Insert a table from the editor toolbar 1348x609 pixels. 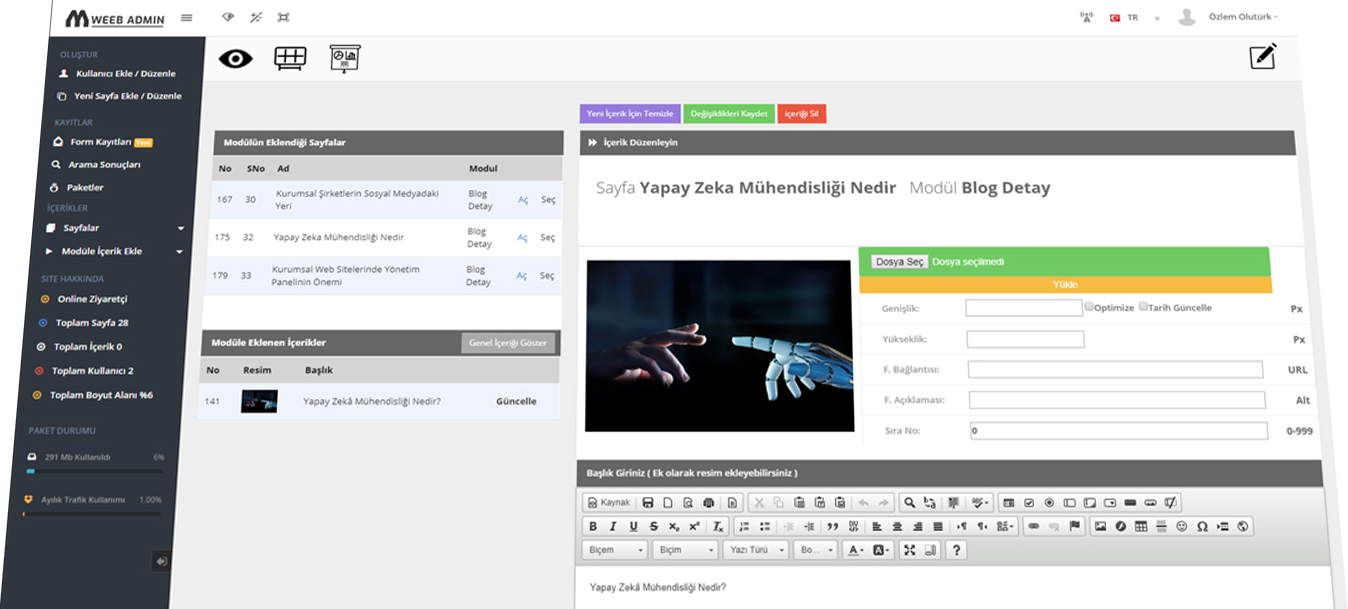(1141, 526)
